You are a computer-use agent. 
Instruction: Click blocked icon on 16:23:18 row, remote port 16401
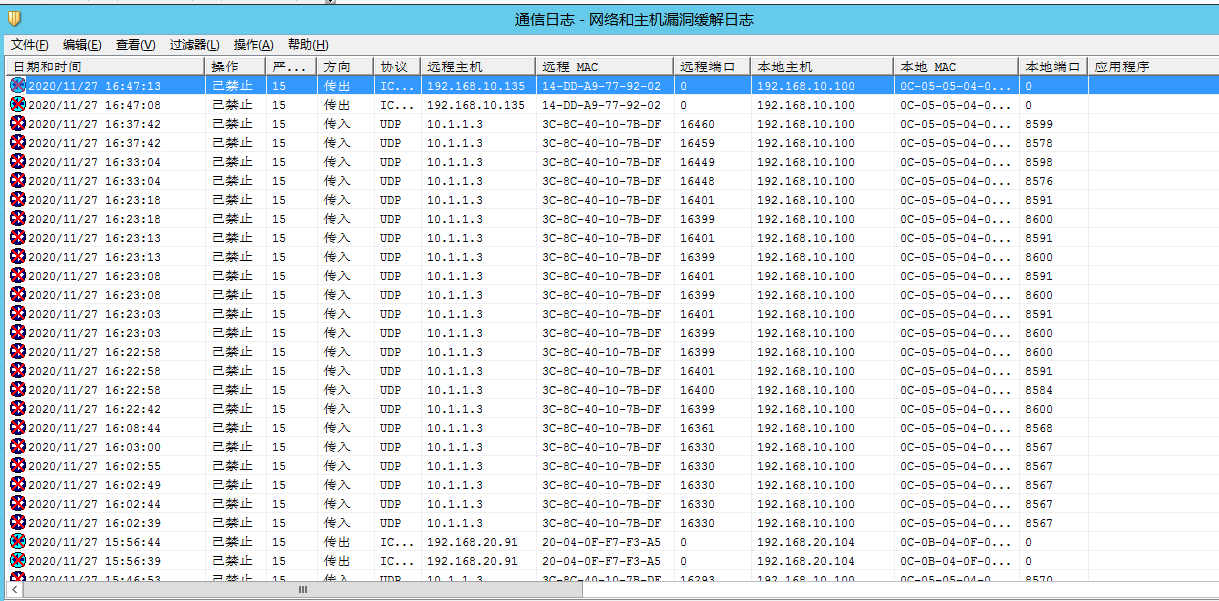pos(18,200)
